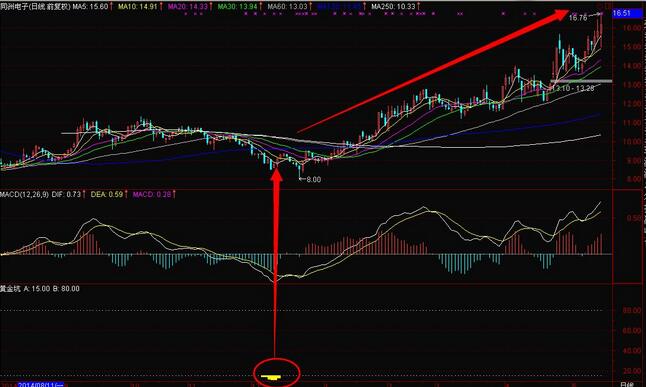Open 黄金坑 A: 15.00 B: 80.00 indicator label

coord(40,289)
